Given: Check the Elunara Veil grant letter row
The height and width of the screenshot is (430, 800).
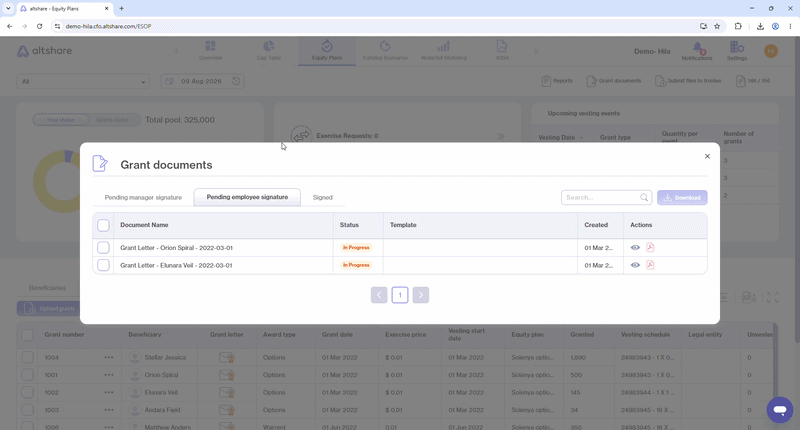Looking at the screenshot, I should tap(103, 265).
